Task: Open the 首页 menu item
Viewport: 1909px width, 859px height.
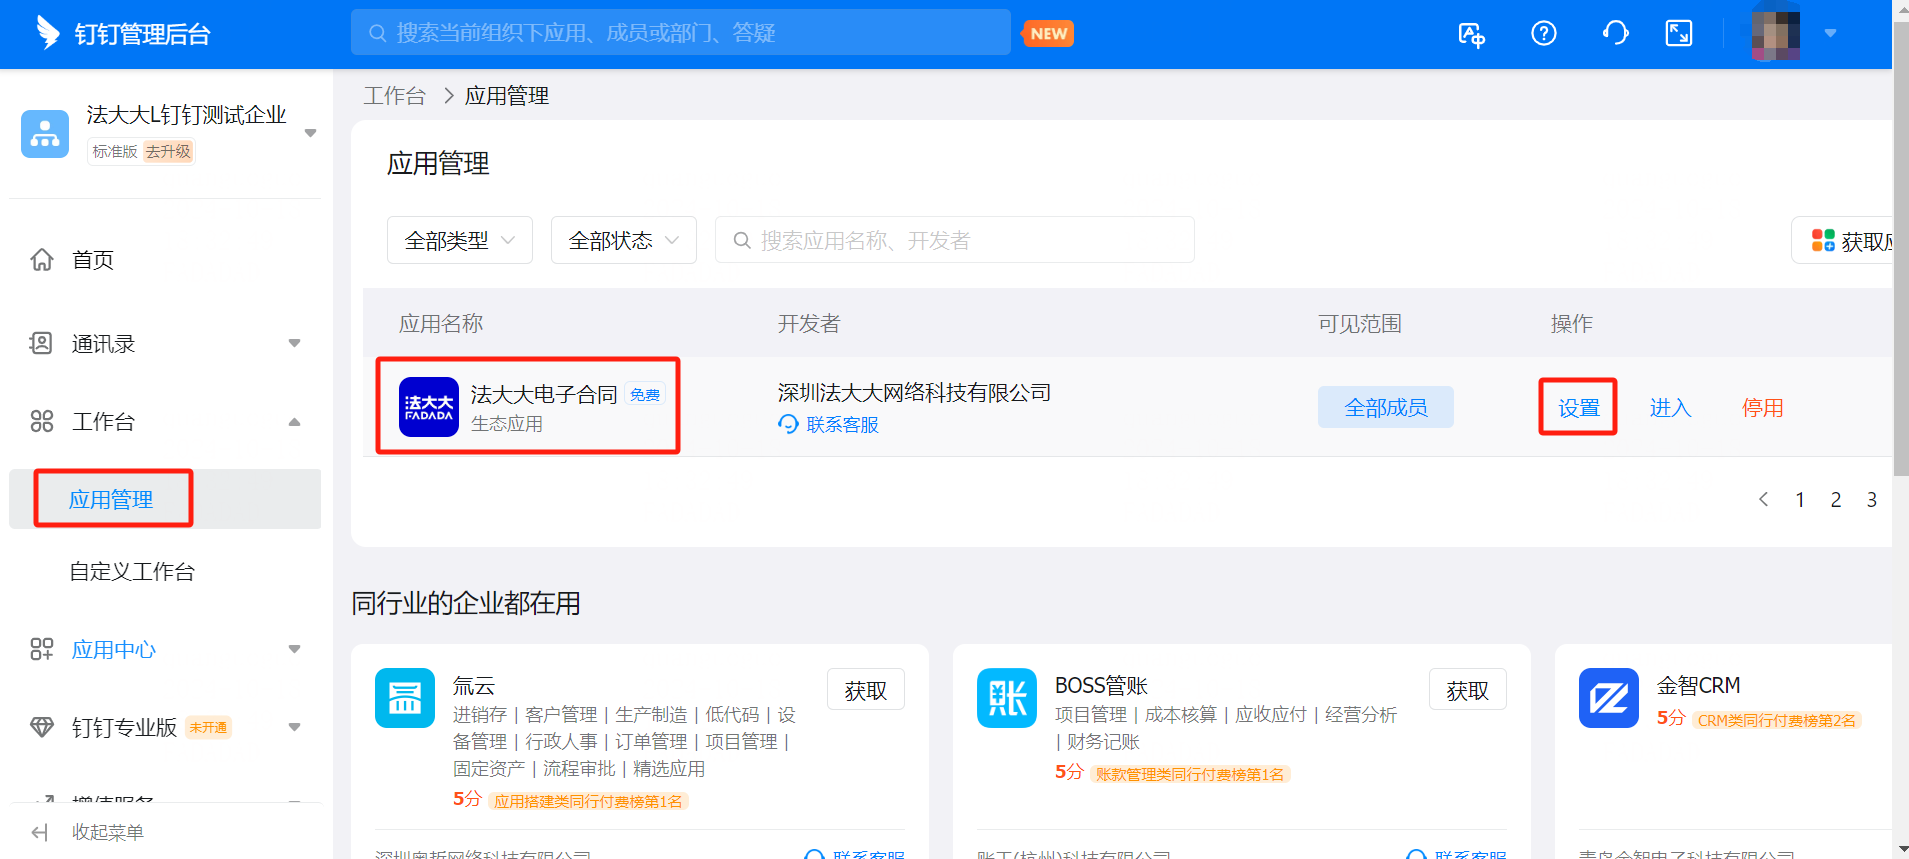Action: [93, 260]
